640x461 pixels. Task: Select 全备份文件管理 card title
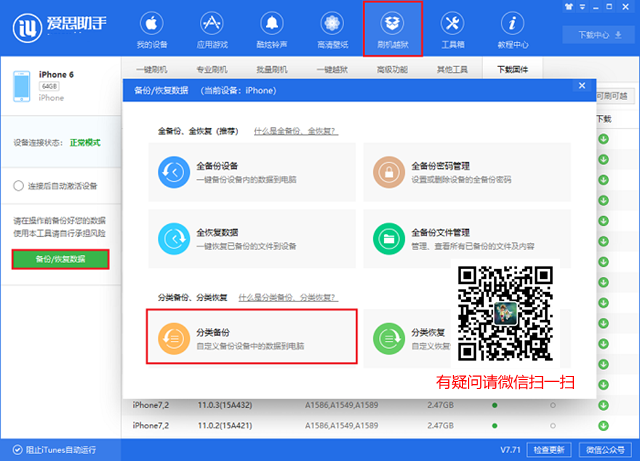(440, 232)
